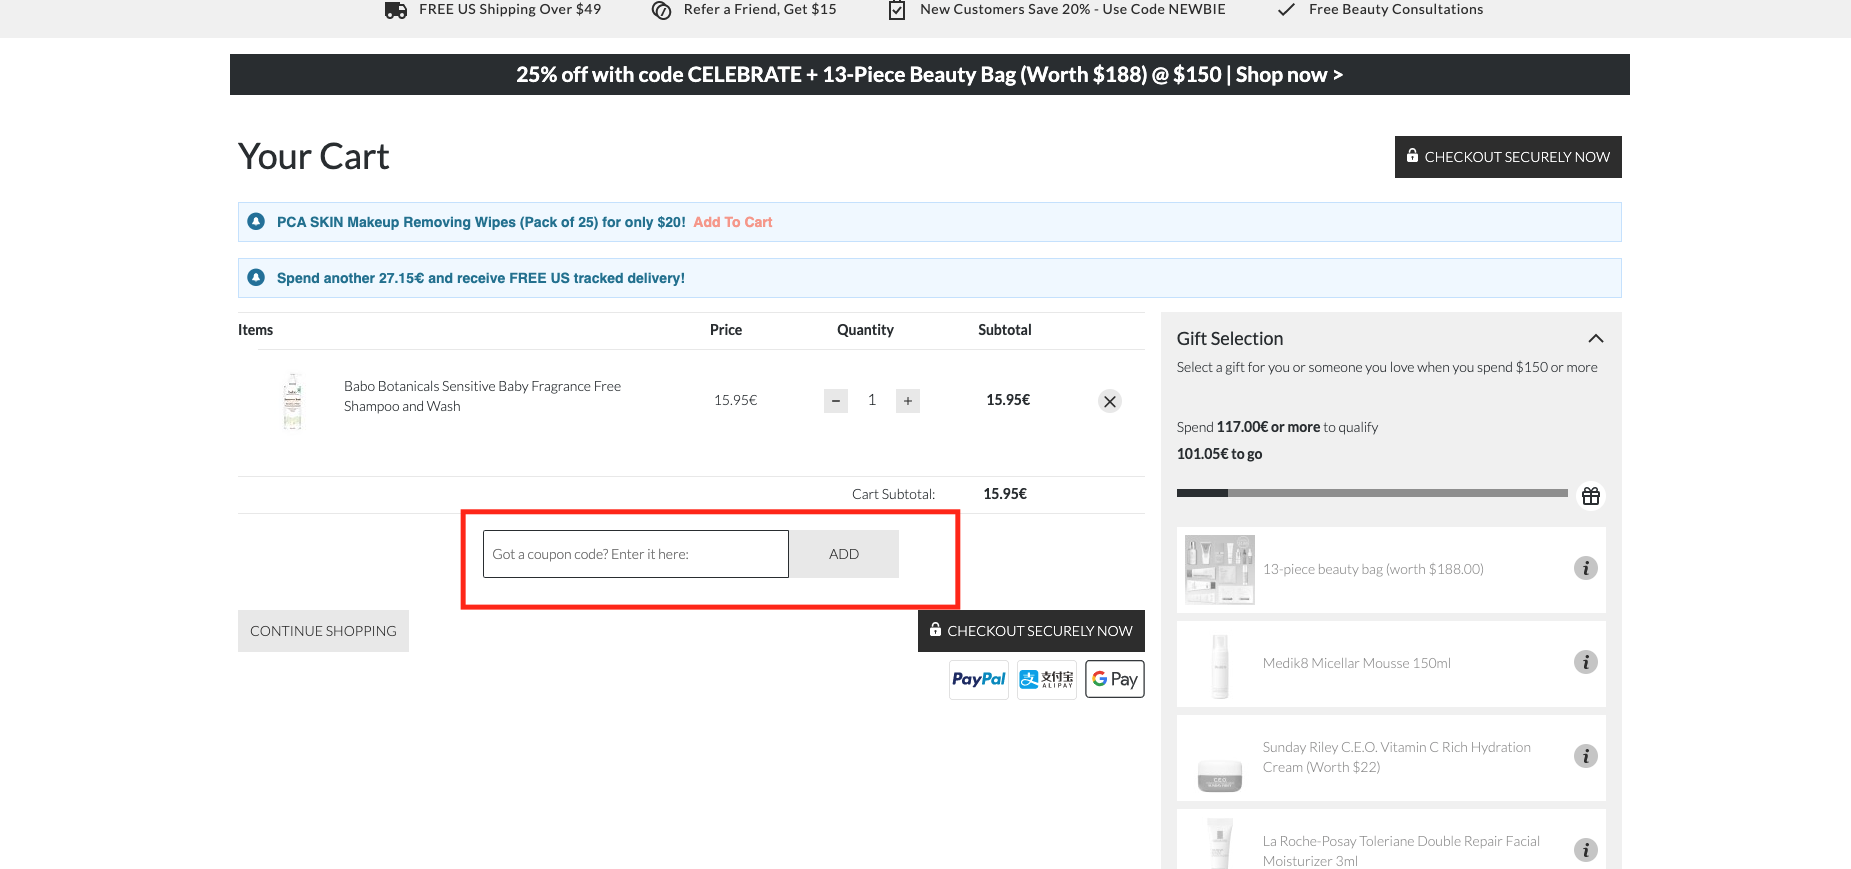The image size is (1851, 869).
Task: Show info for 13-piece beauty bag gift
Action: tap(1586, 568)
